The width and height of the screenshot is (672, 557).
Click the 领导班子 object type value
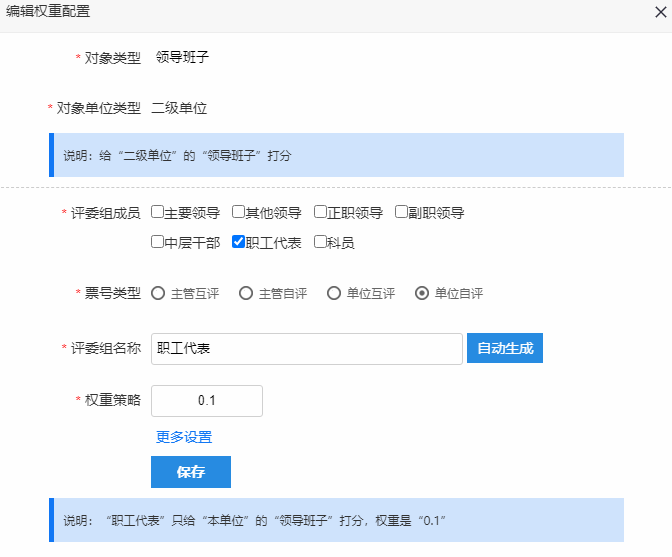coord(182,57)
